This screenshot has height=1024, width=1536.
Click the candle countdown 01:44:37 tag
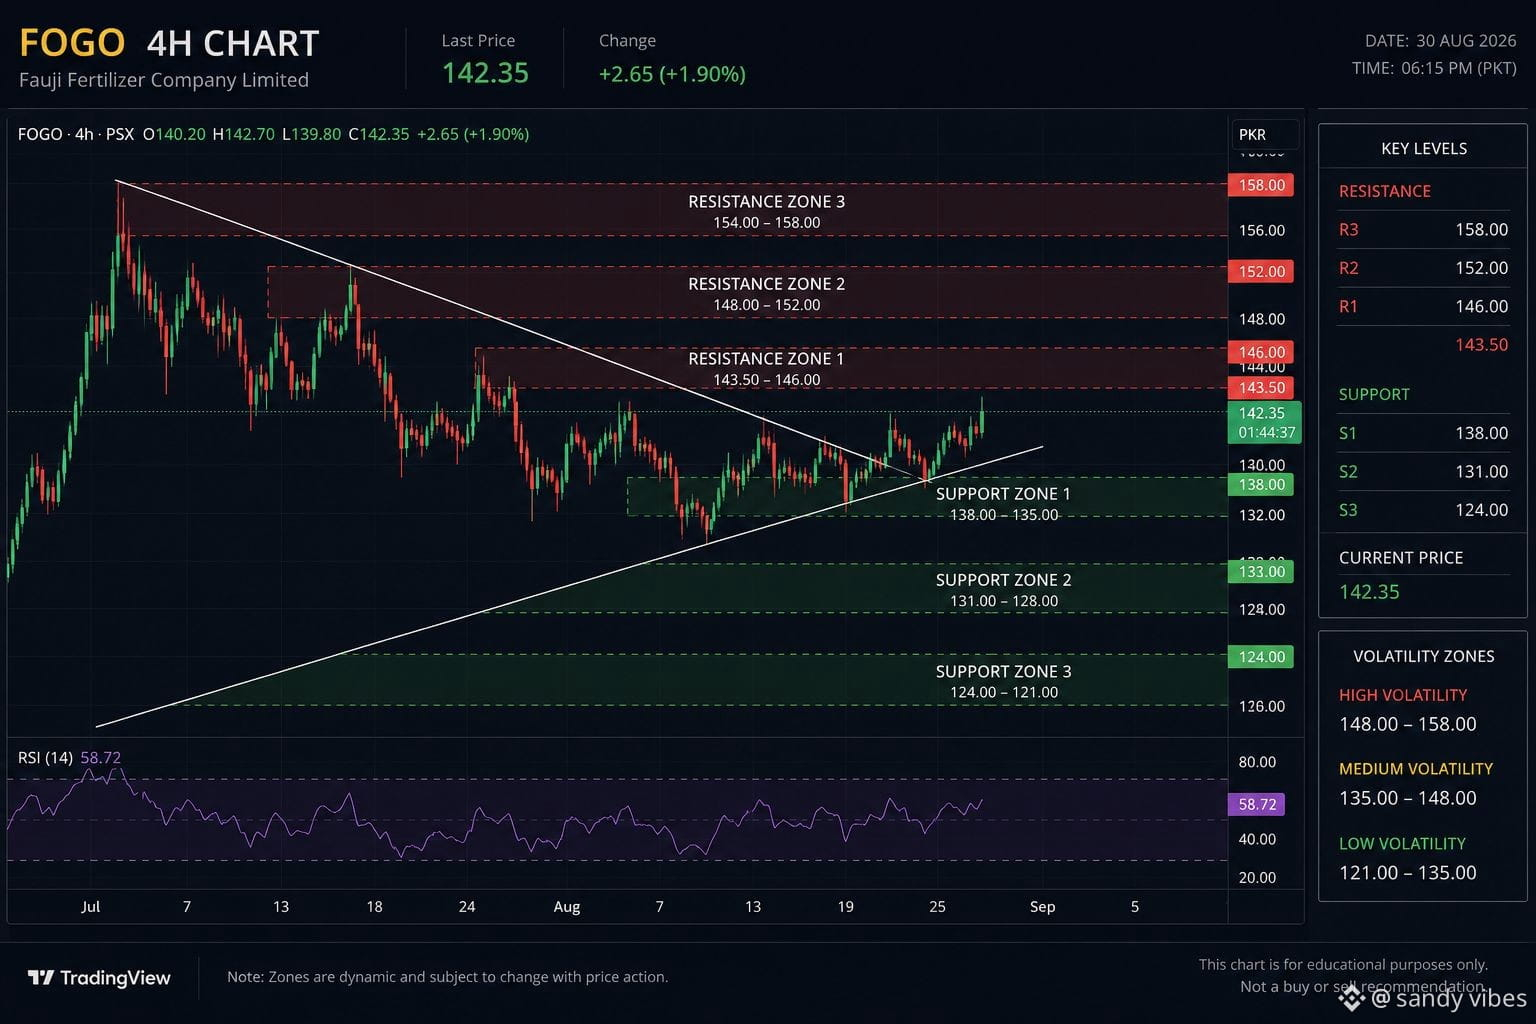pyautogui.click(x=1265, y=433)
